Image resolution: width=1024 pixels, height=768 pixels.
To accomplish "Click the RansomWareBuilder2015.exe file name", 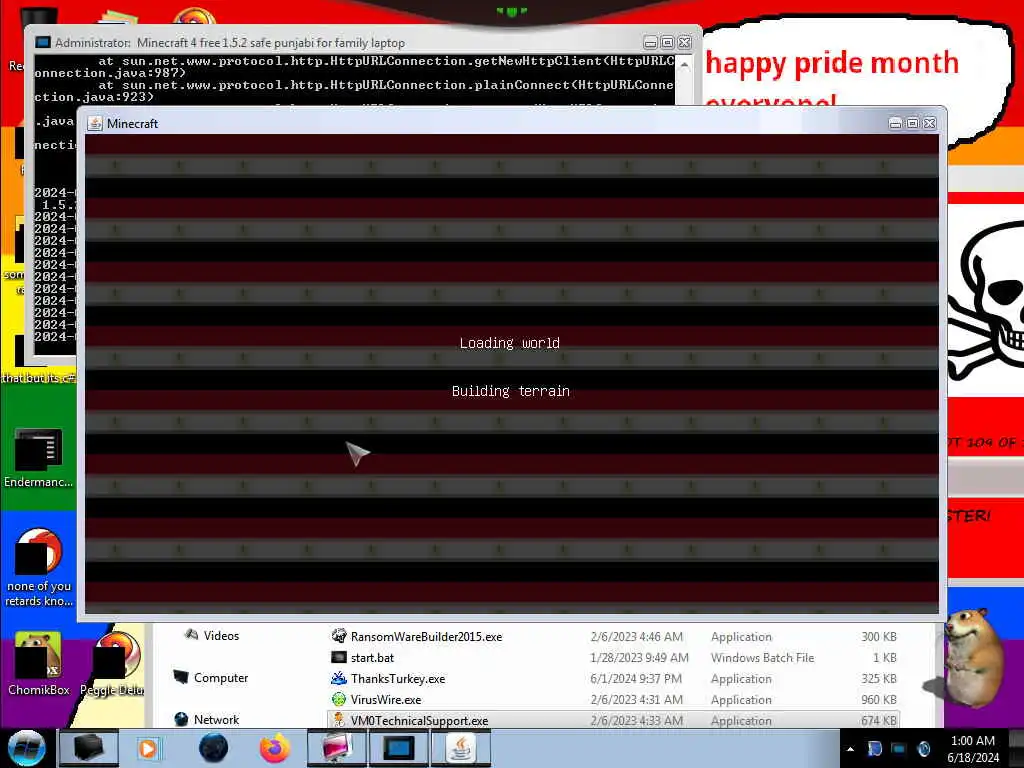I will tap(426, 636).
